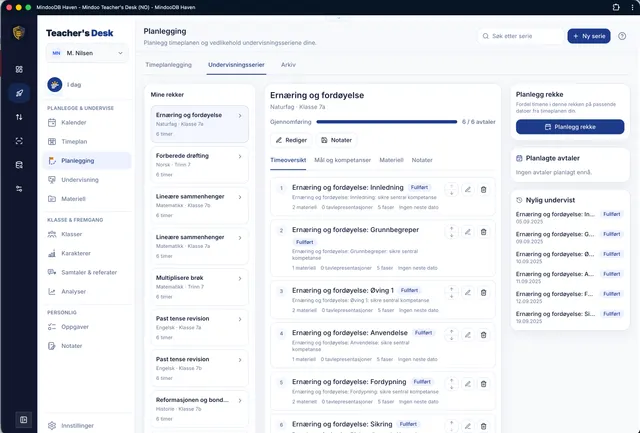The height and width of the screenshot is (433, 640).
Task: Reorder lesson Fordypning with up/down arrows
Action: tap(451, 384)
